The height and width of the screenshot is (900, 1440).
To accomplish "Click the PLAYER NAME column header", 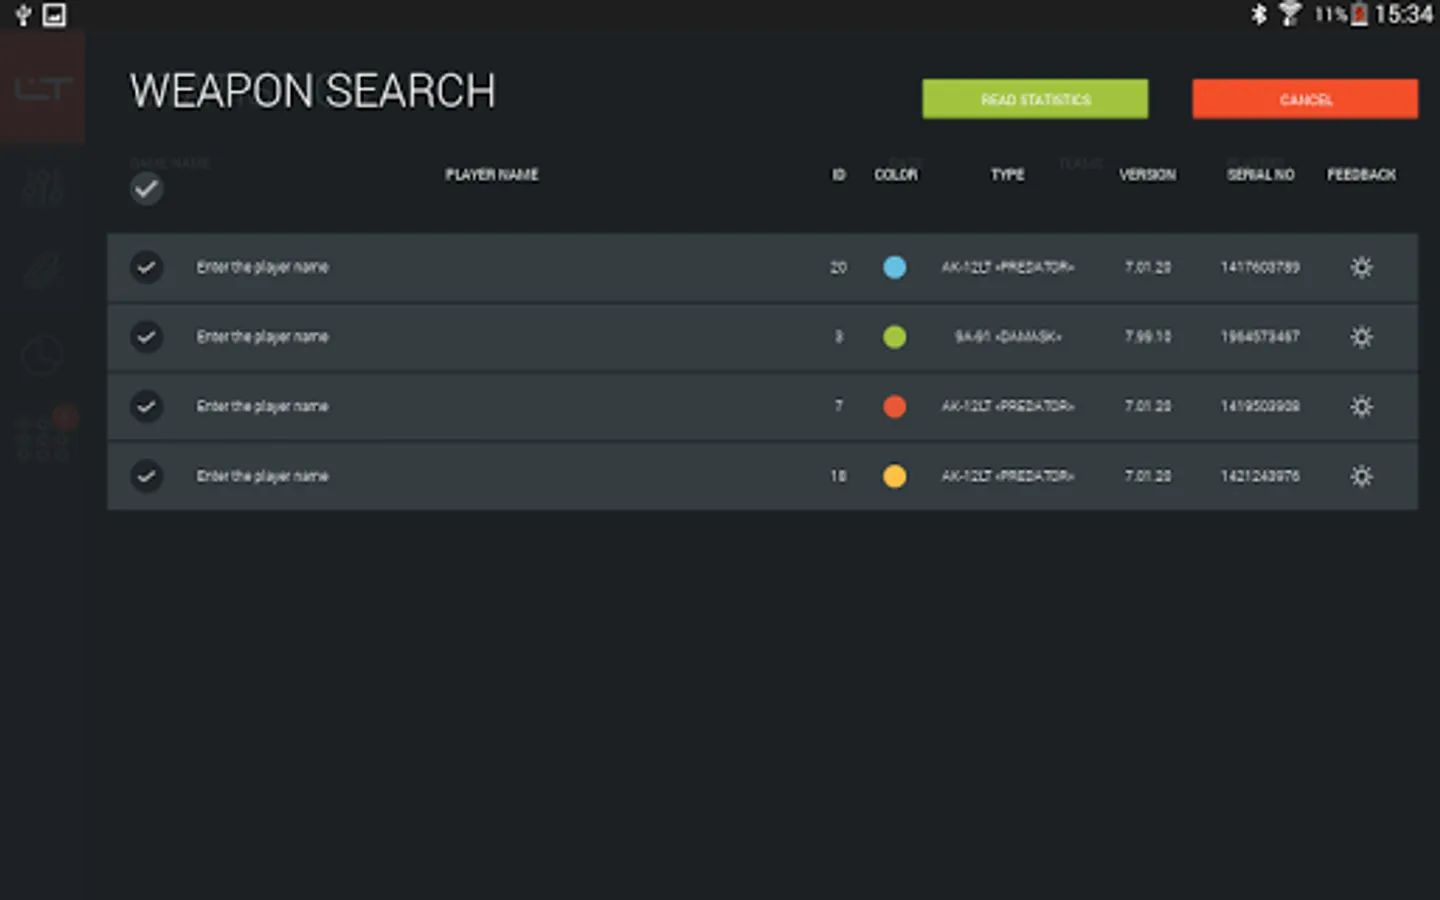I will (492, 175).
